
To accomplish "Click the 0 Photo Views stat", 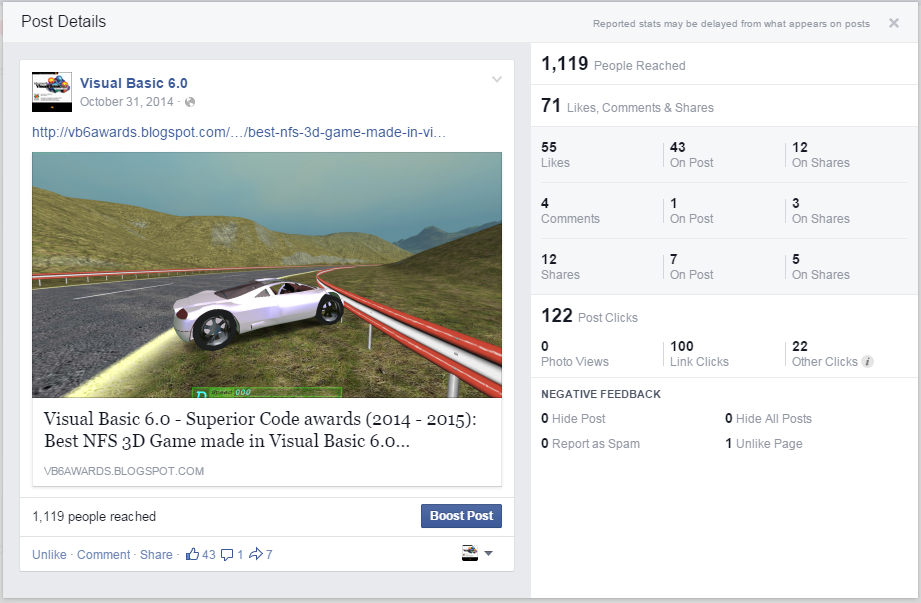I will [x=574, y=353].
